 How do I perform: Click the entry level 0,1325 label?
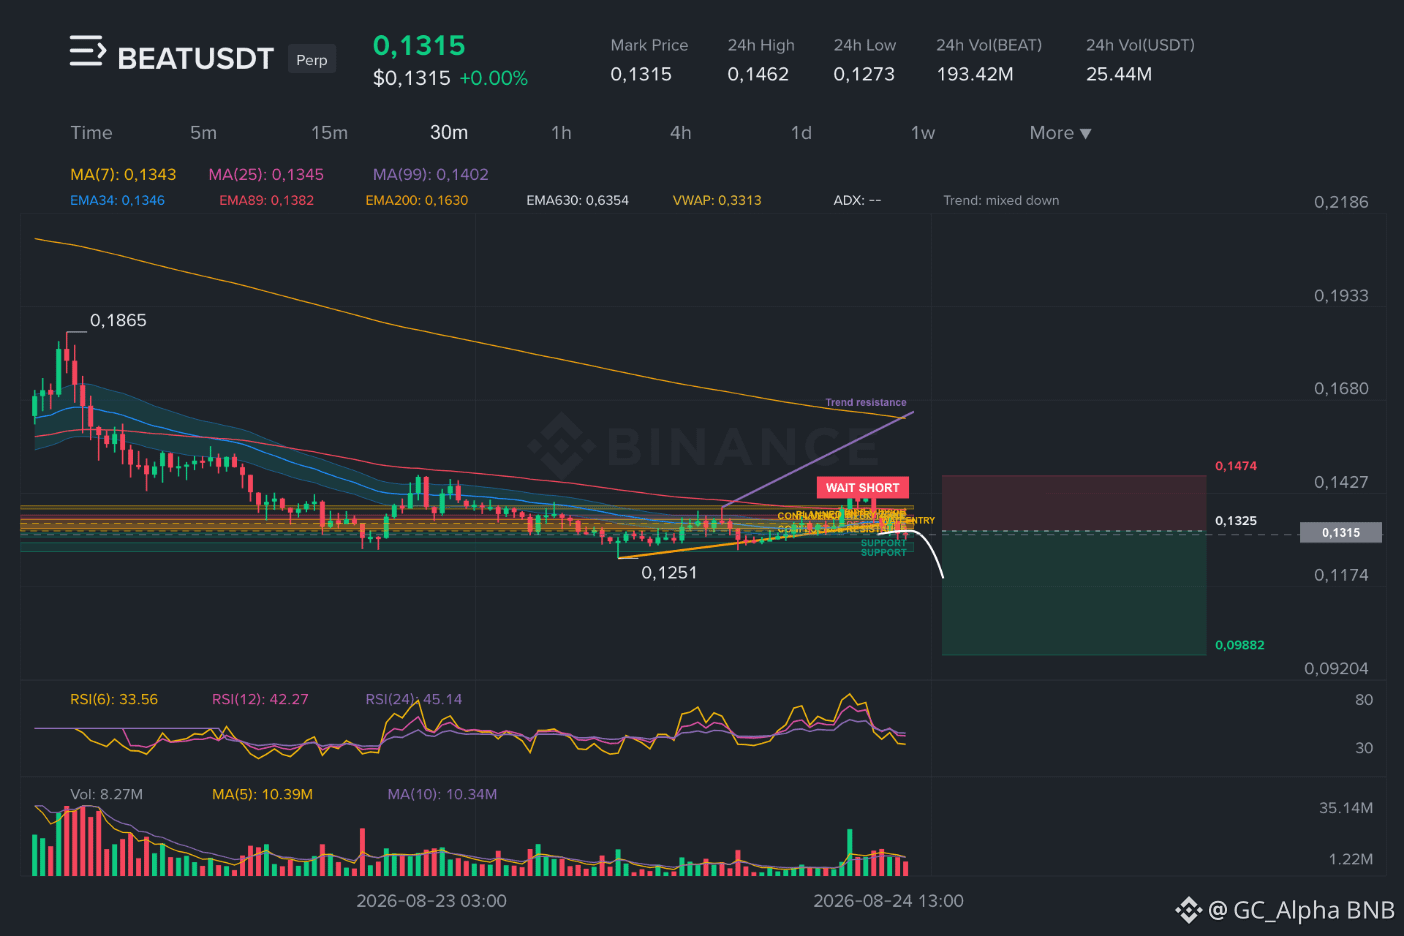click(1236, 521)
